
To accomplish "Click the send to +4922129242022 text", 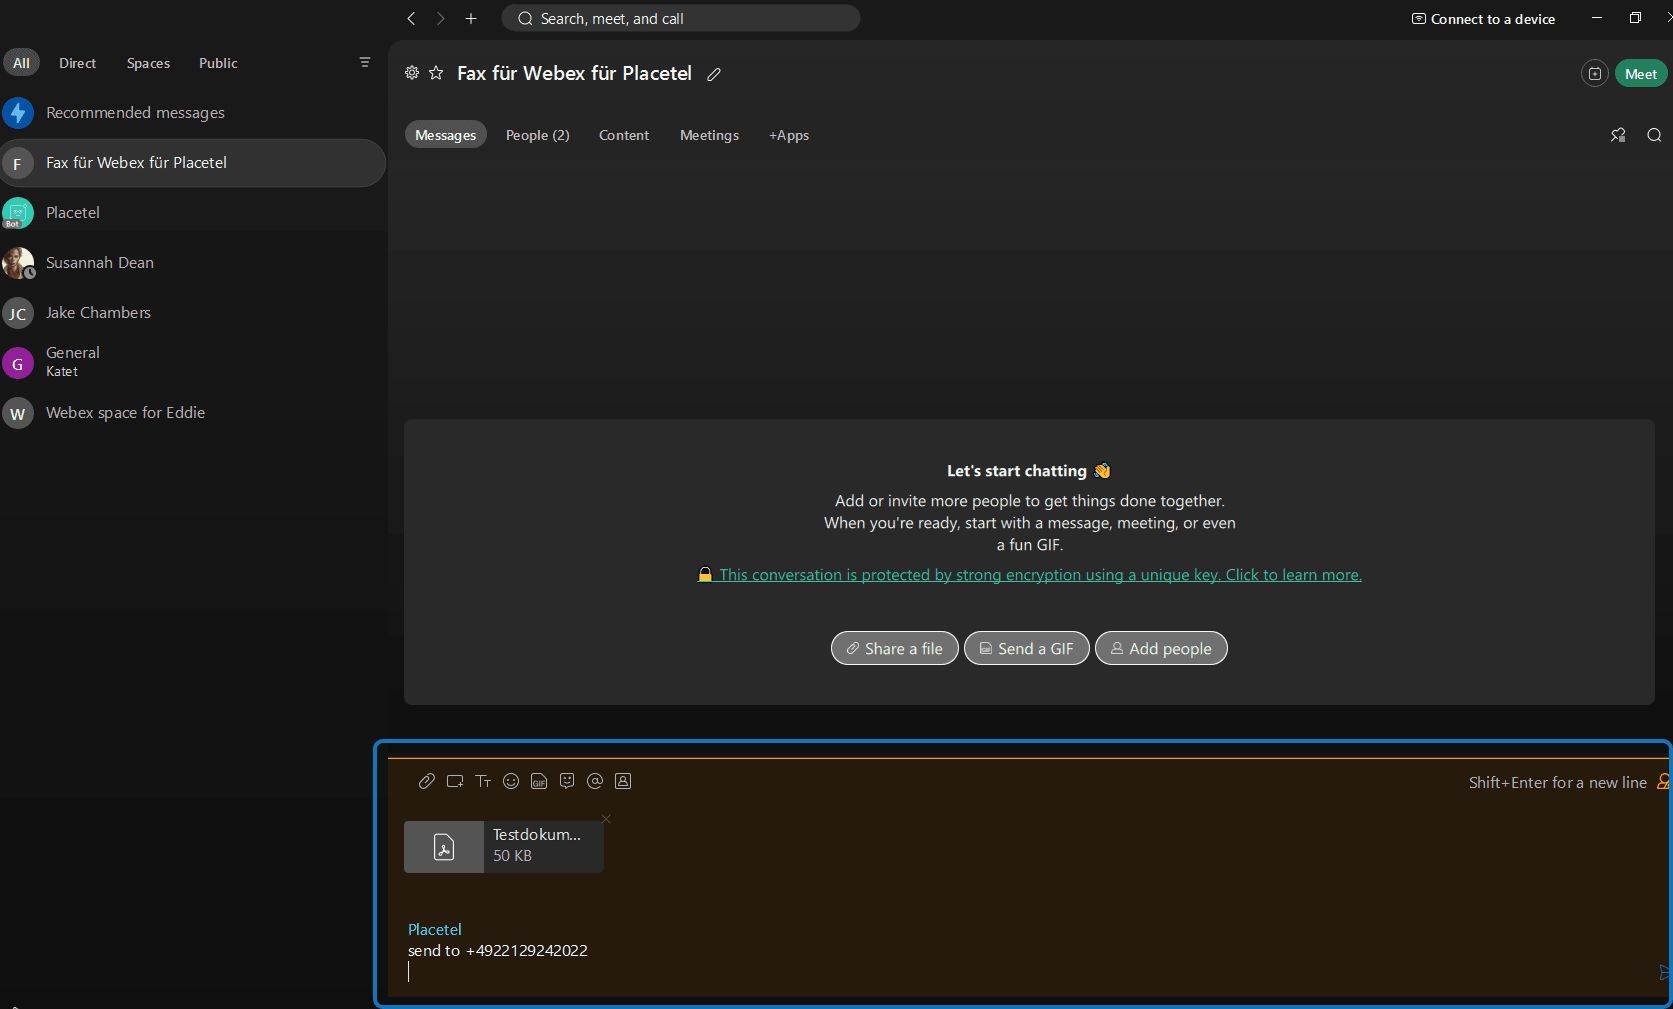I will tap(498, 951).
